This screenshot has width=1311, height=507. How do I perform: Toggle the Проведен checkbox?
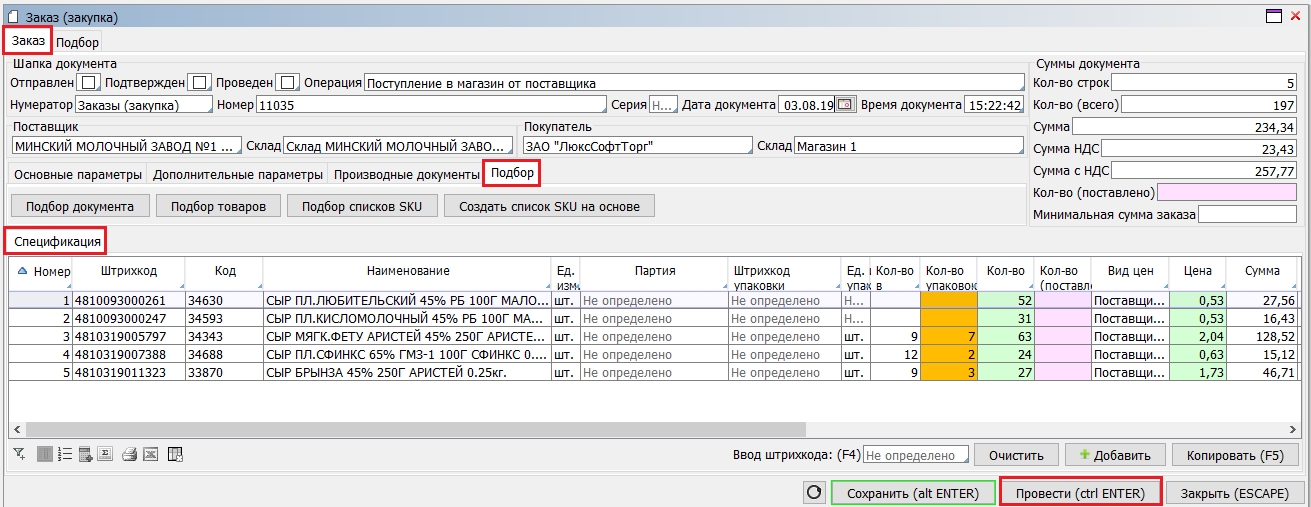pyautogui.click(x=287, y=82)
